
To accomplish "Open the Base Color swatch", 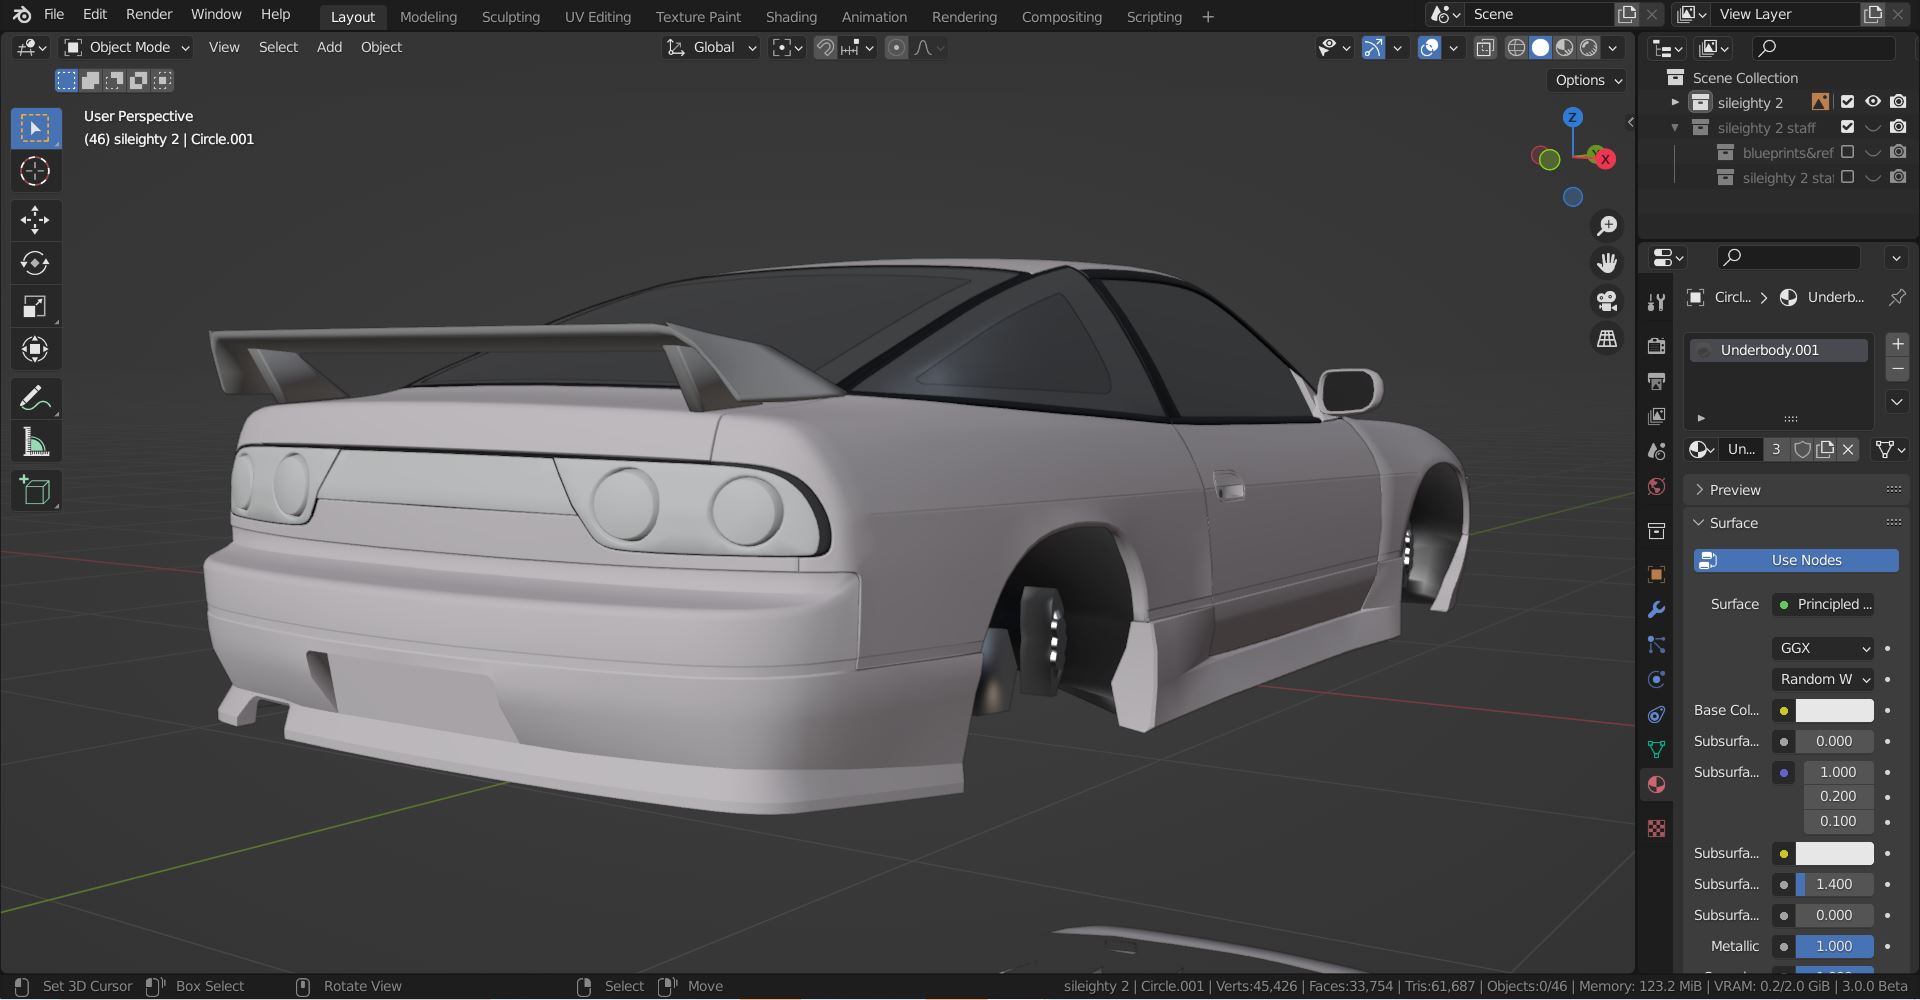I will [1834, 710].
